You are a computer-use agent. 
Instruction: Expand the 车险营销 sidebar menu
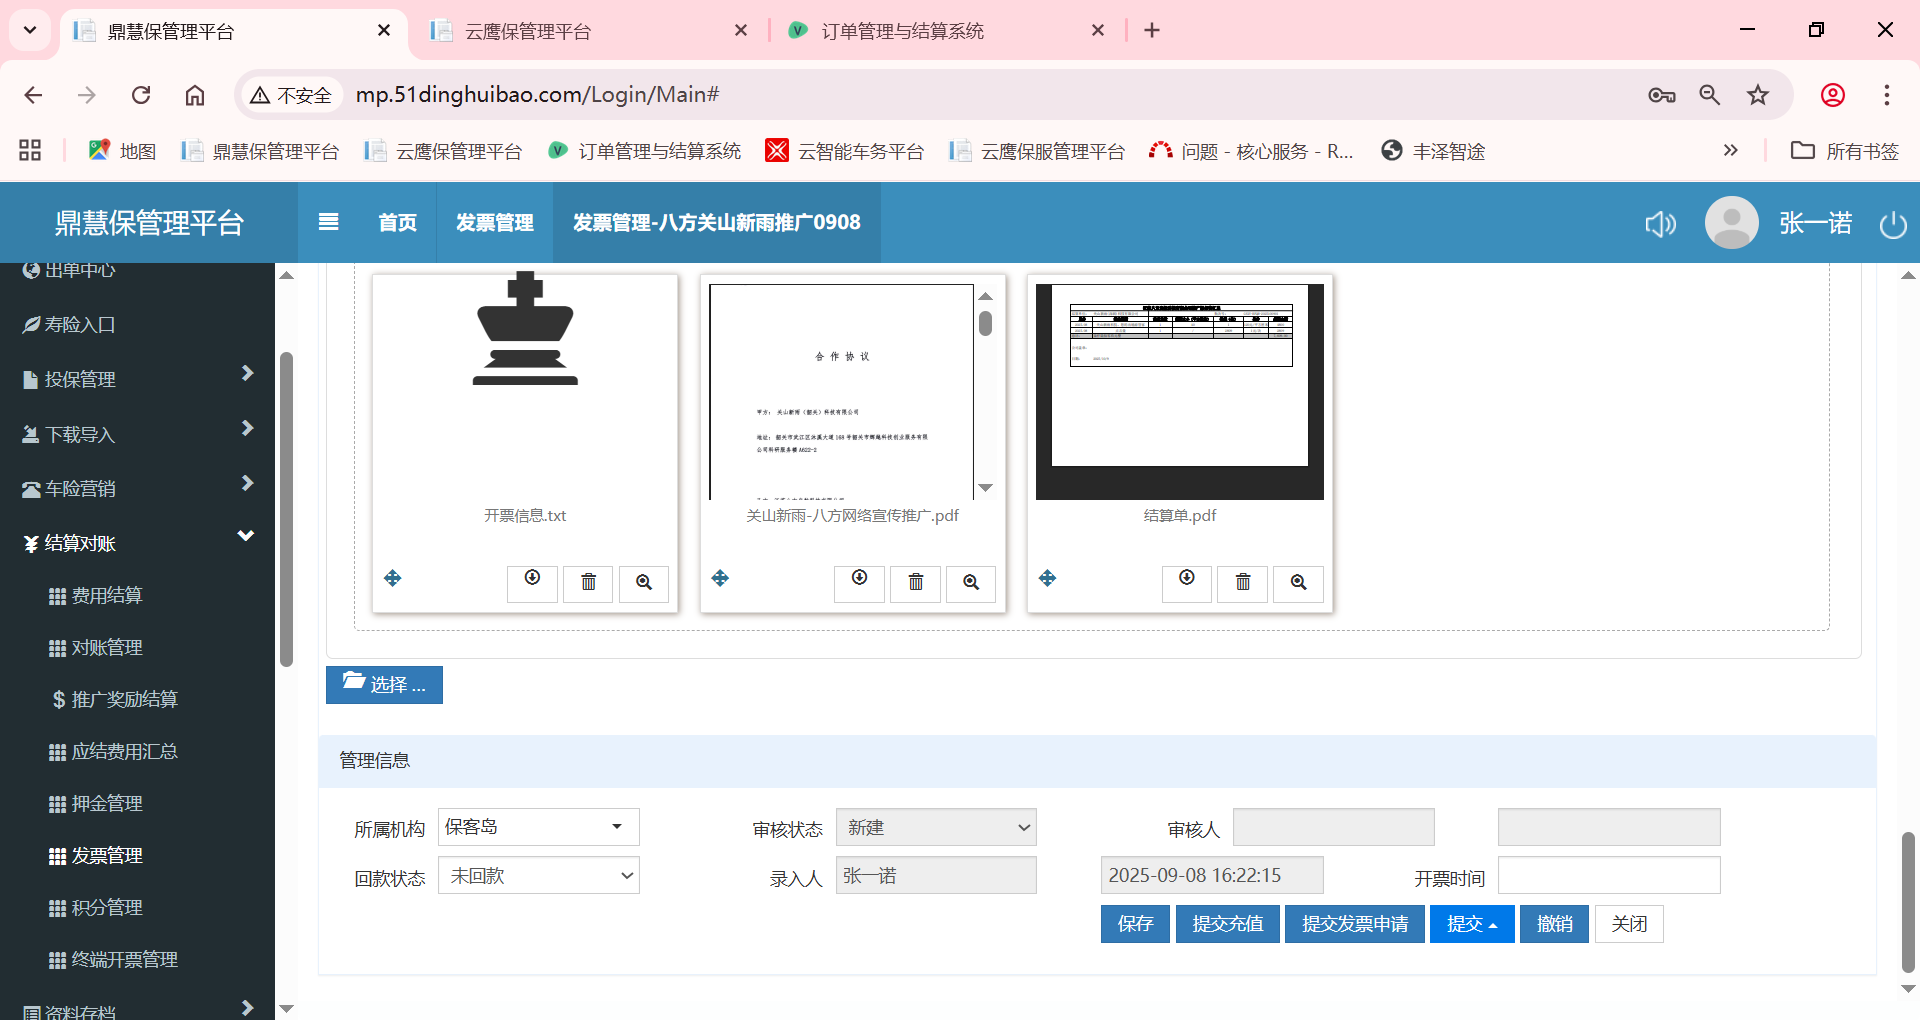(x=138, y=489)
